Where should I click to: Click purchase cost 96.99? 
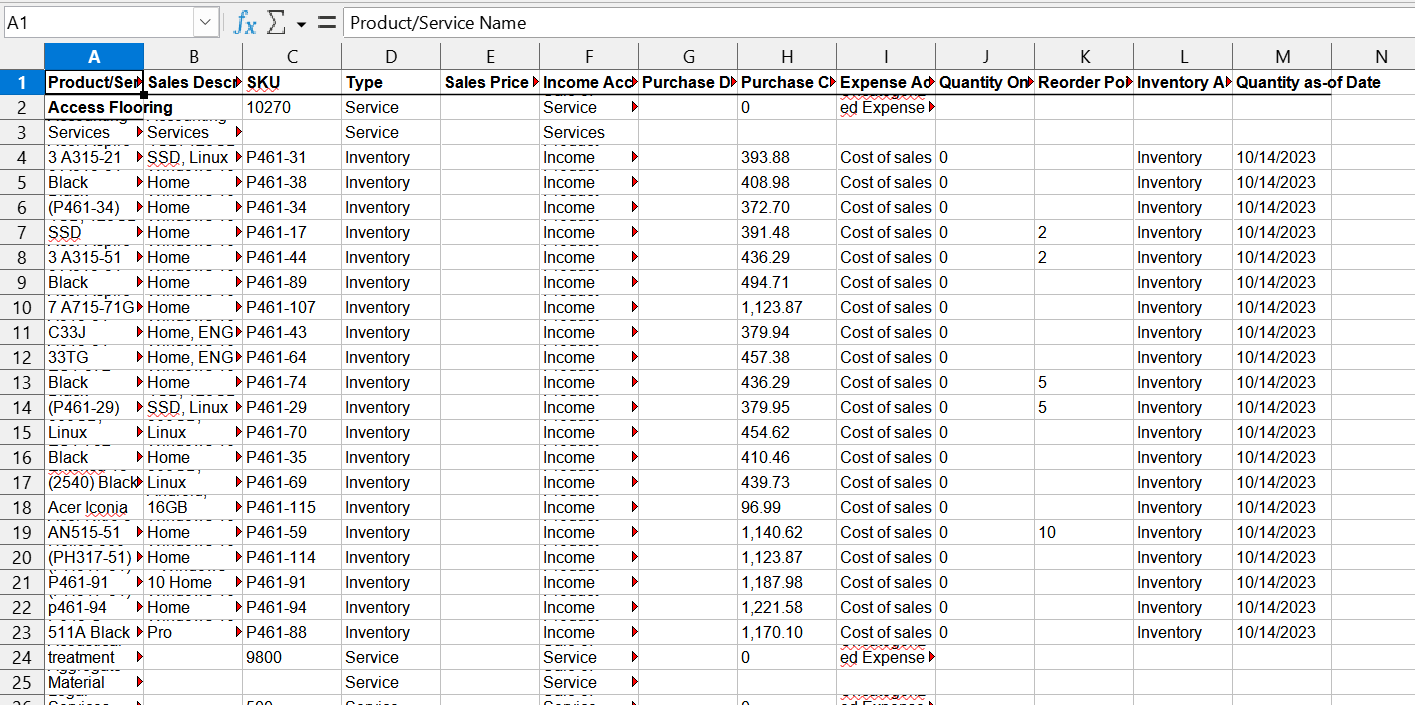tap(787, 507)
